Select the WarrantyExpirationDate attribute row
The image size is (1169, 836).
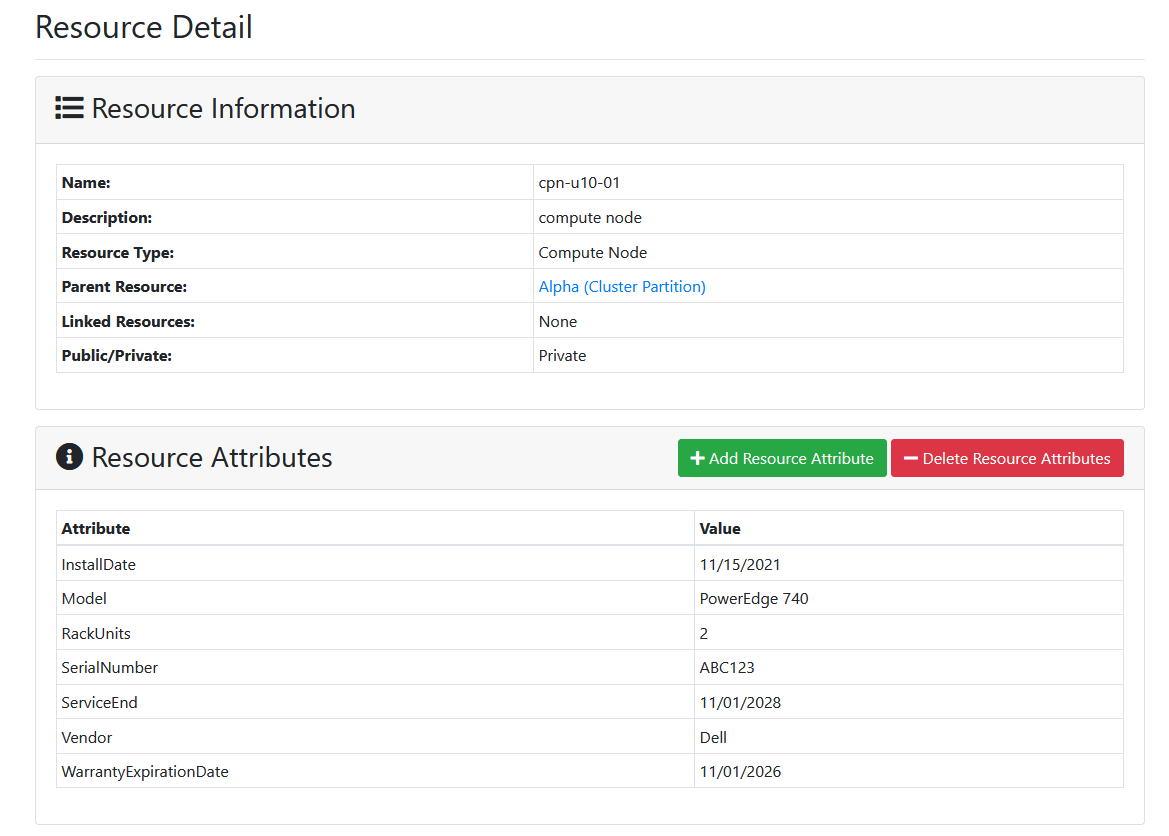[x=590, y=771]
